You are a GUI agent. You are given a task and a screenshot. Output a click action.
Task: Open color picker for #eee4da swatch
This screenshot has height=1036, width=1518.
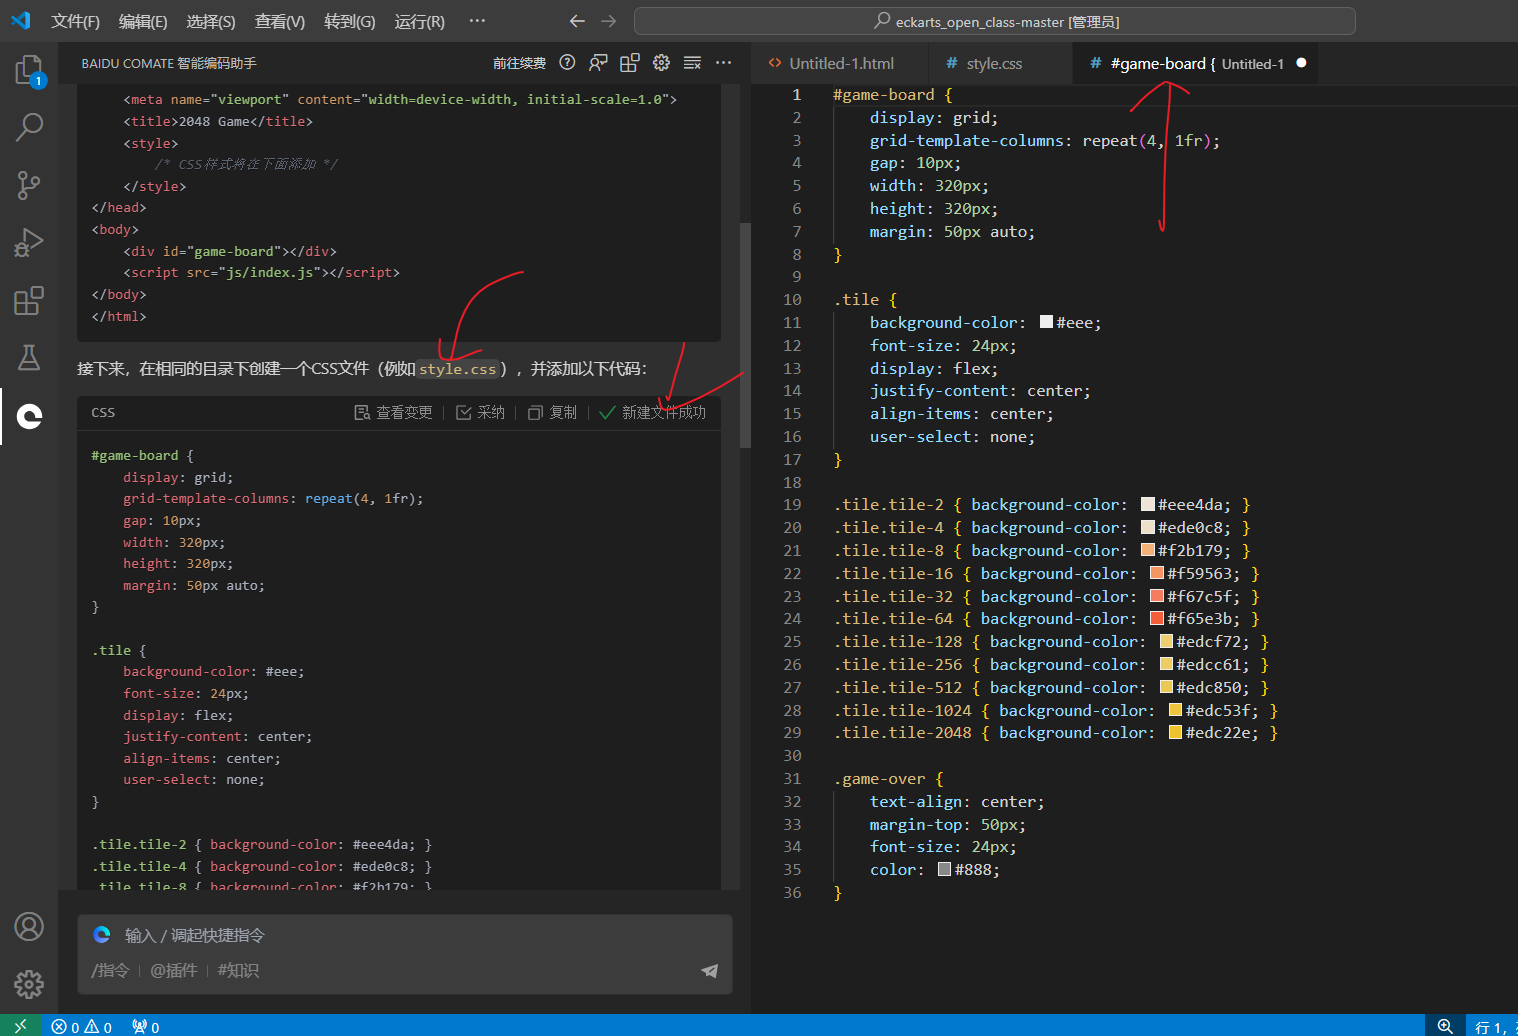pyautogui.click(x=1148, y=504)
